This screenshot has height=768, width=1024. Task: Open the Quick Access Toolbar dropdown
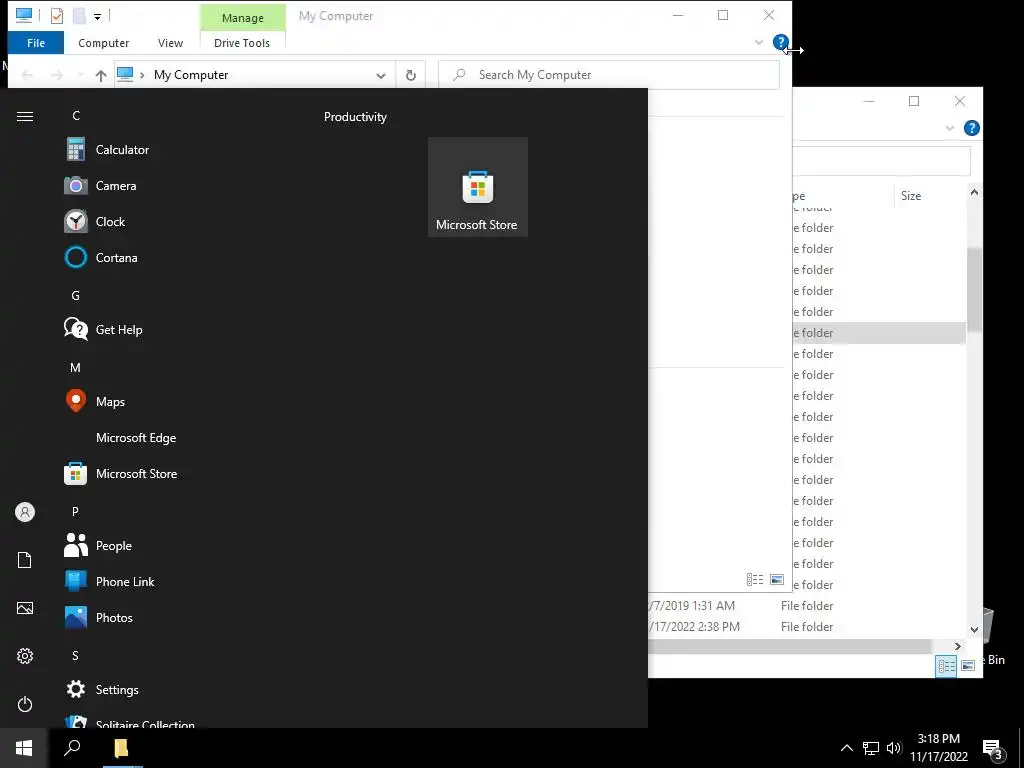tap(97, 16)
